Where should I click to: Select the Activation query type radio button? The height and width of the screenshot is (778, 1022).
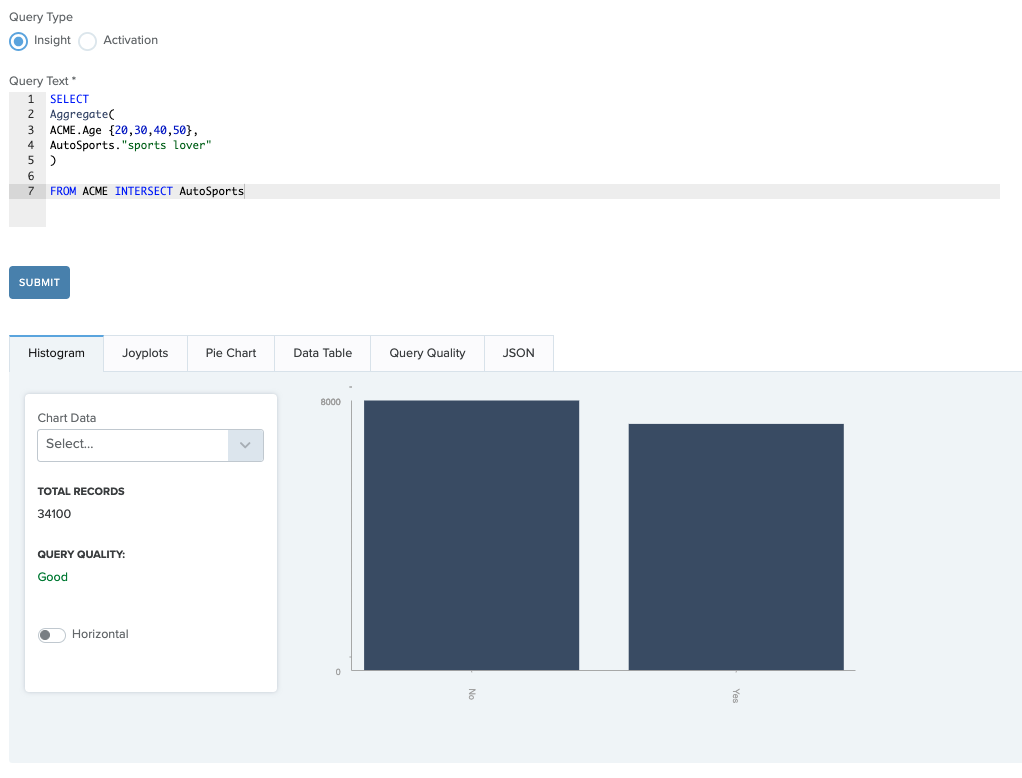(87, 41)
